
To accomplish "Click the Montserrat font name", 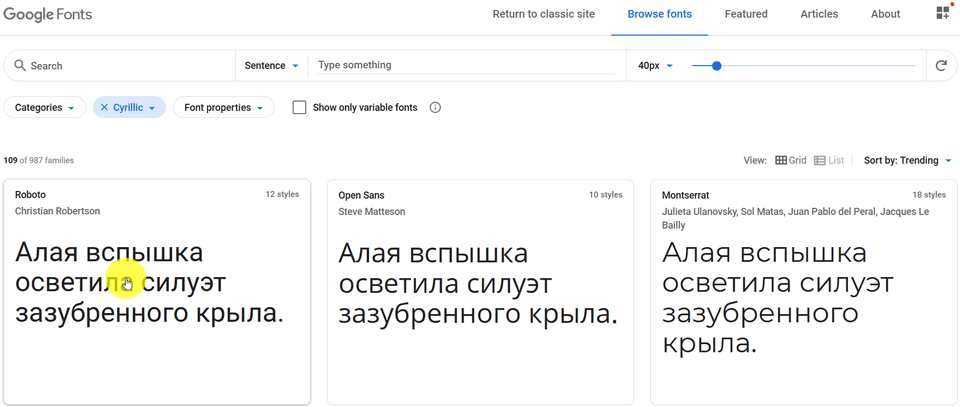I will [x=685, y=195].
